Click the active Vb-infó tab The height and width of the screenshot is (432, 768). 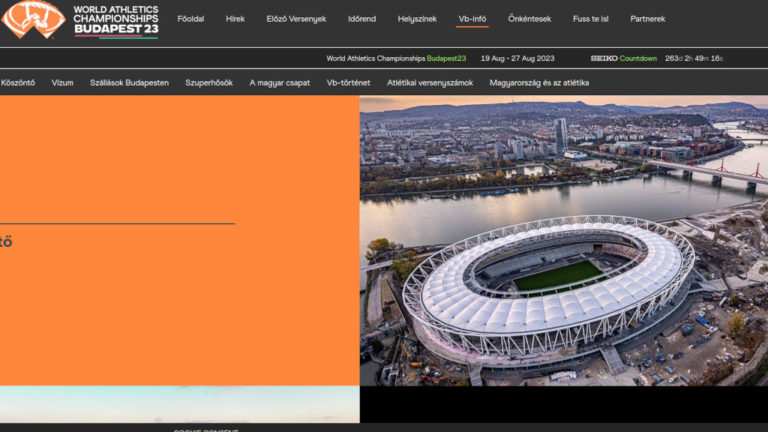[472, 19]
